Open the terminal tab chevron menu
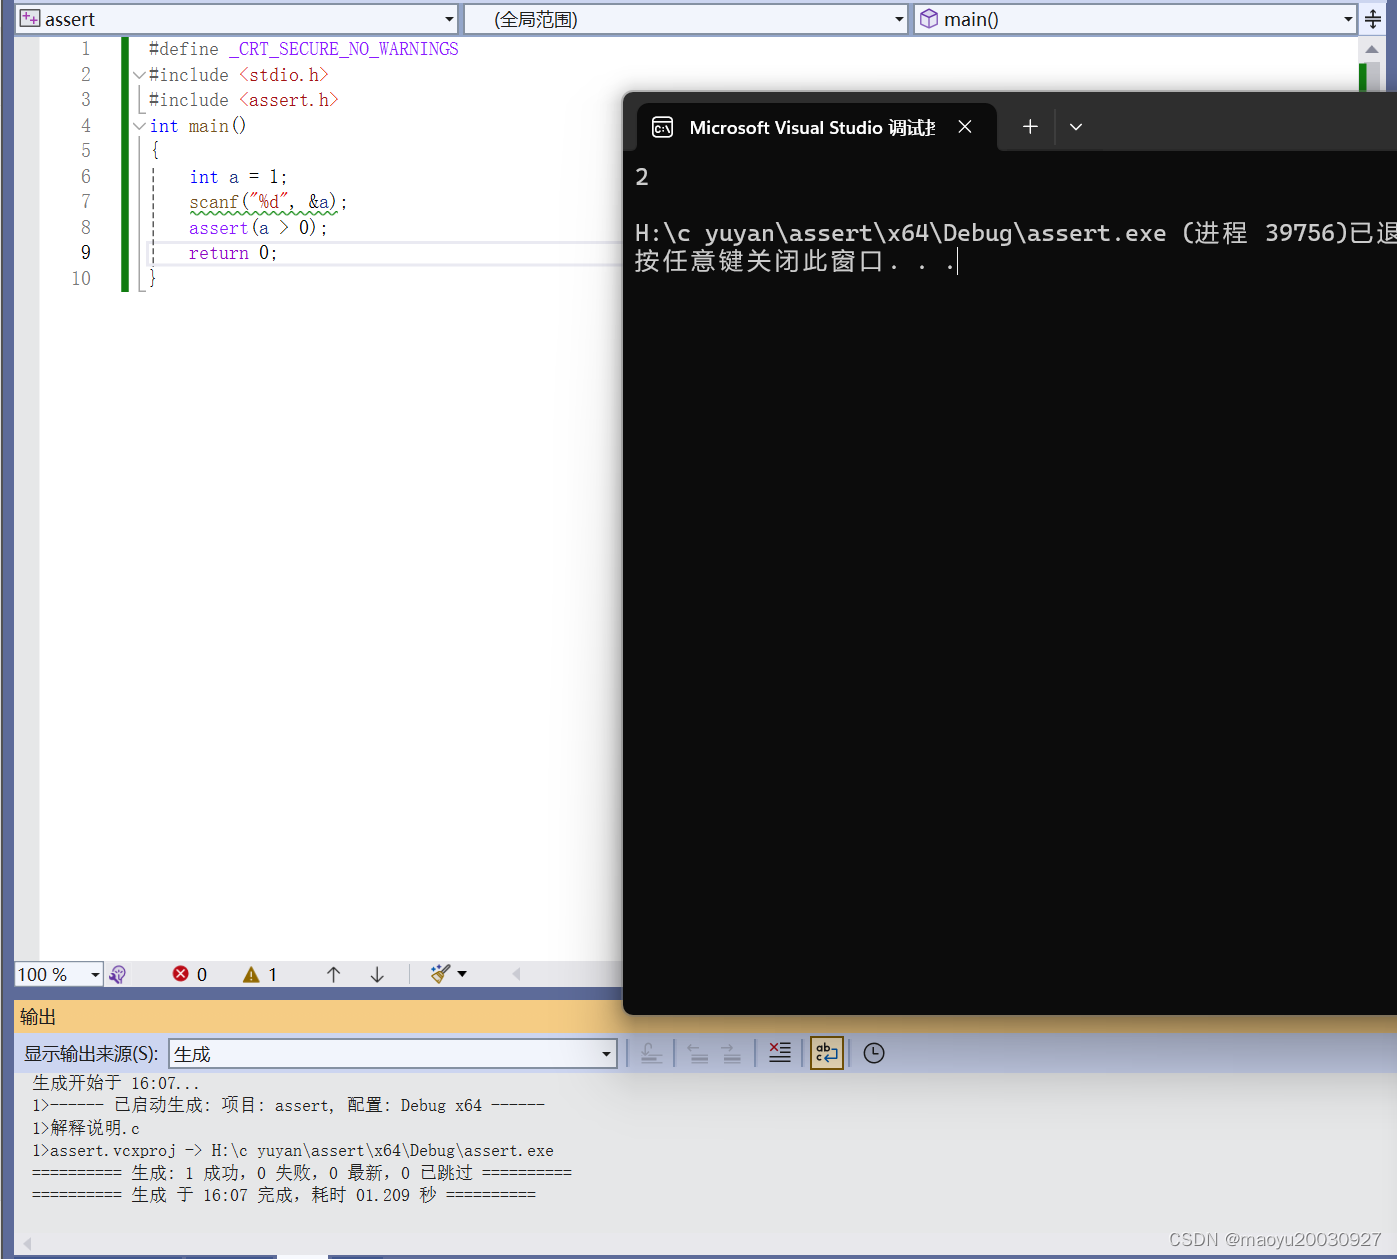The width and height of the screenshot is (1397, 1259). (1075, 126)
